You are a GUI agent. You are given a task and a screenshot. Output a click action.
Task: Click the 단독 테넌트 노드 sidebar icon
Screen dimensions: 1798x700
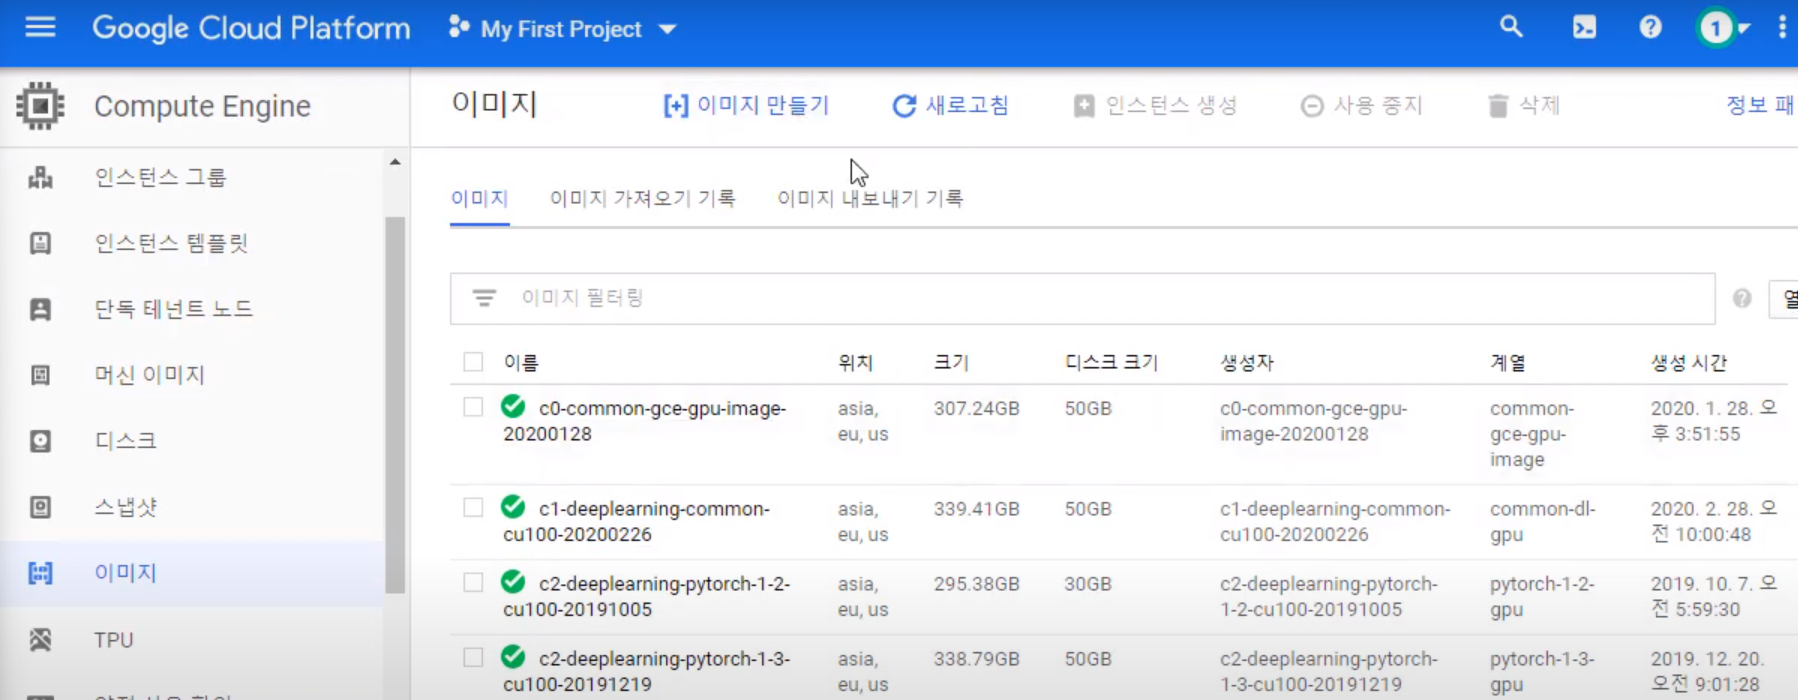click(x=40, y=309)
